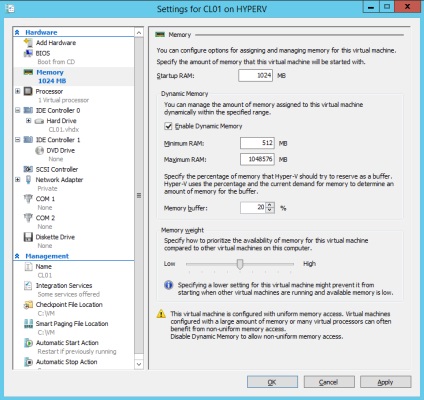This screenshot has width=424, height=400.
Task: Select Diskette Drive label
Action: tap(55, 237)
